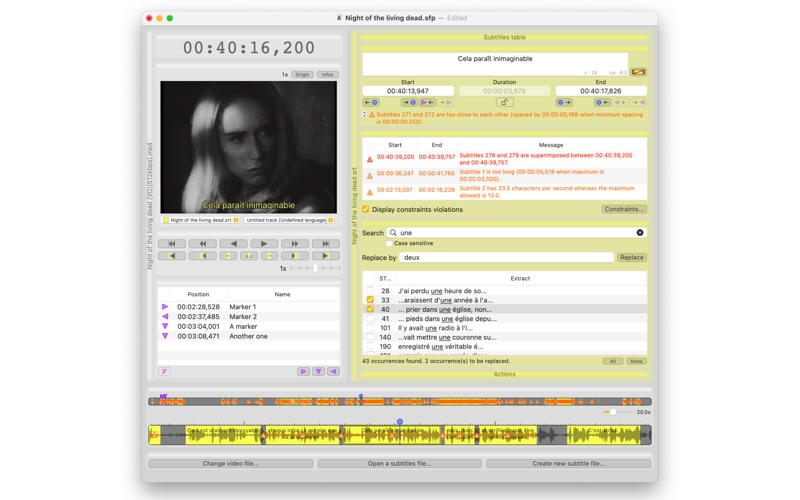Select the 'Marker 1' row in markers table

pyautogui.click(x=249, y=307)
